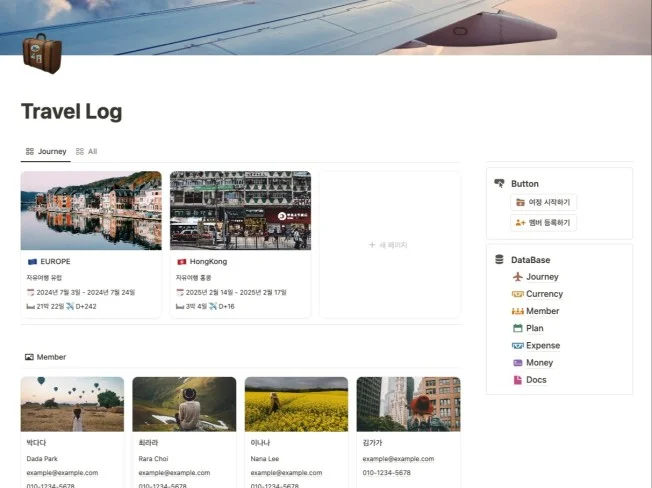Viewport: 652px width, 488px height.
Task: Open the Nana Lee member card photo
Action: click(x=296, y=404)
